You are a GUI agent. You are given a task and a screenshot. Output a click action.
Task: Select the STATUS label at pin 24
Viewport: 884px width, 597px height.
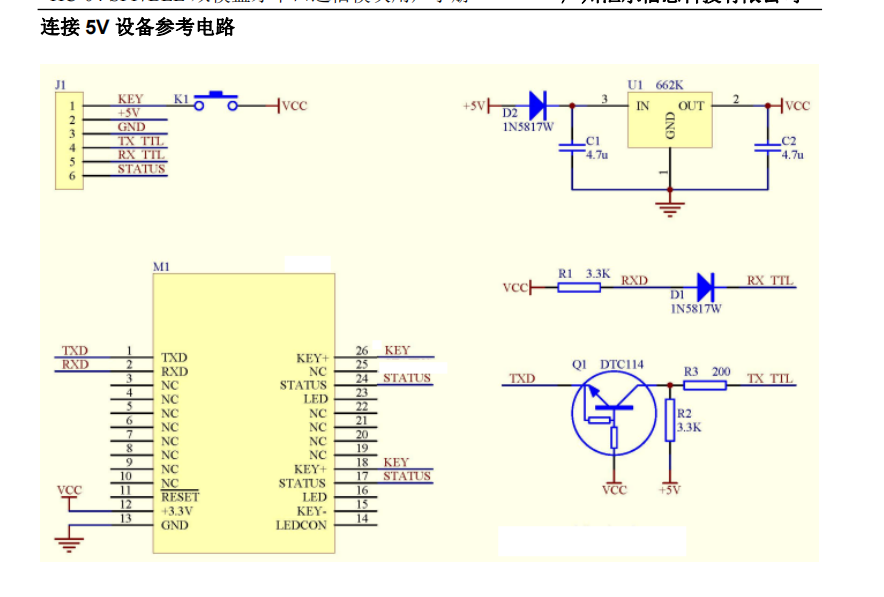(x=407, y=378)
